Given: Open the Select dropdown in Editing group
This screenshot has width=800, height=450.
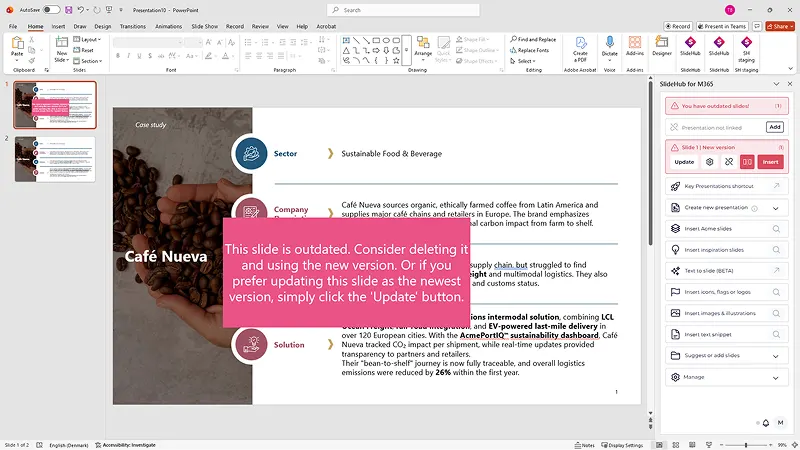Looking at the screenshot, I should pos(523,61).
